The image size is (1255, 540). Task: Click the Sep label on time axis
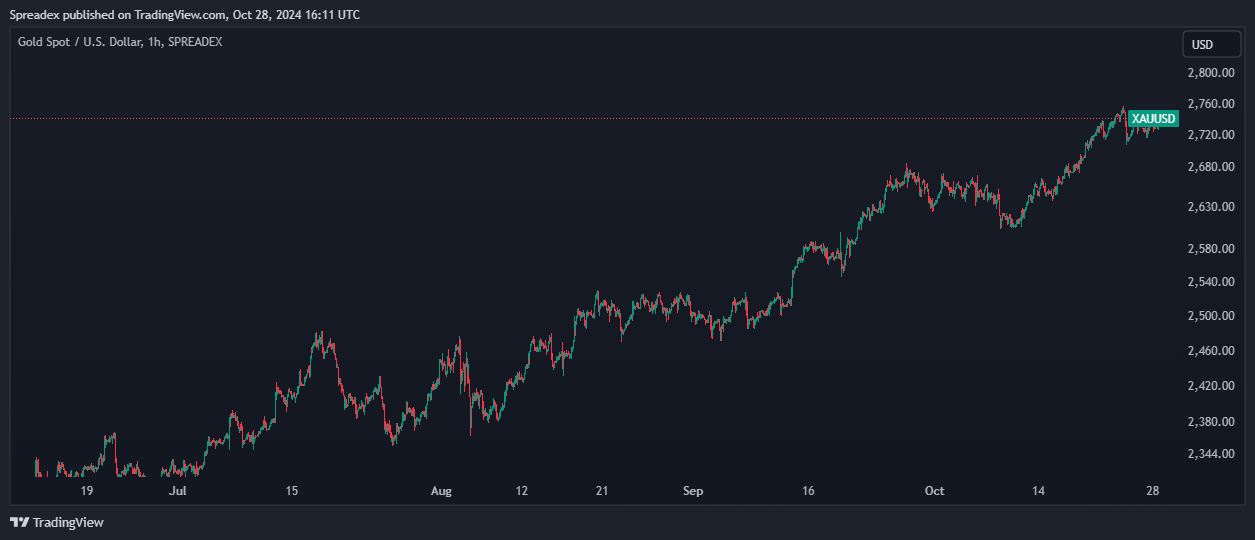(693, 491)
